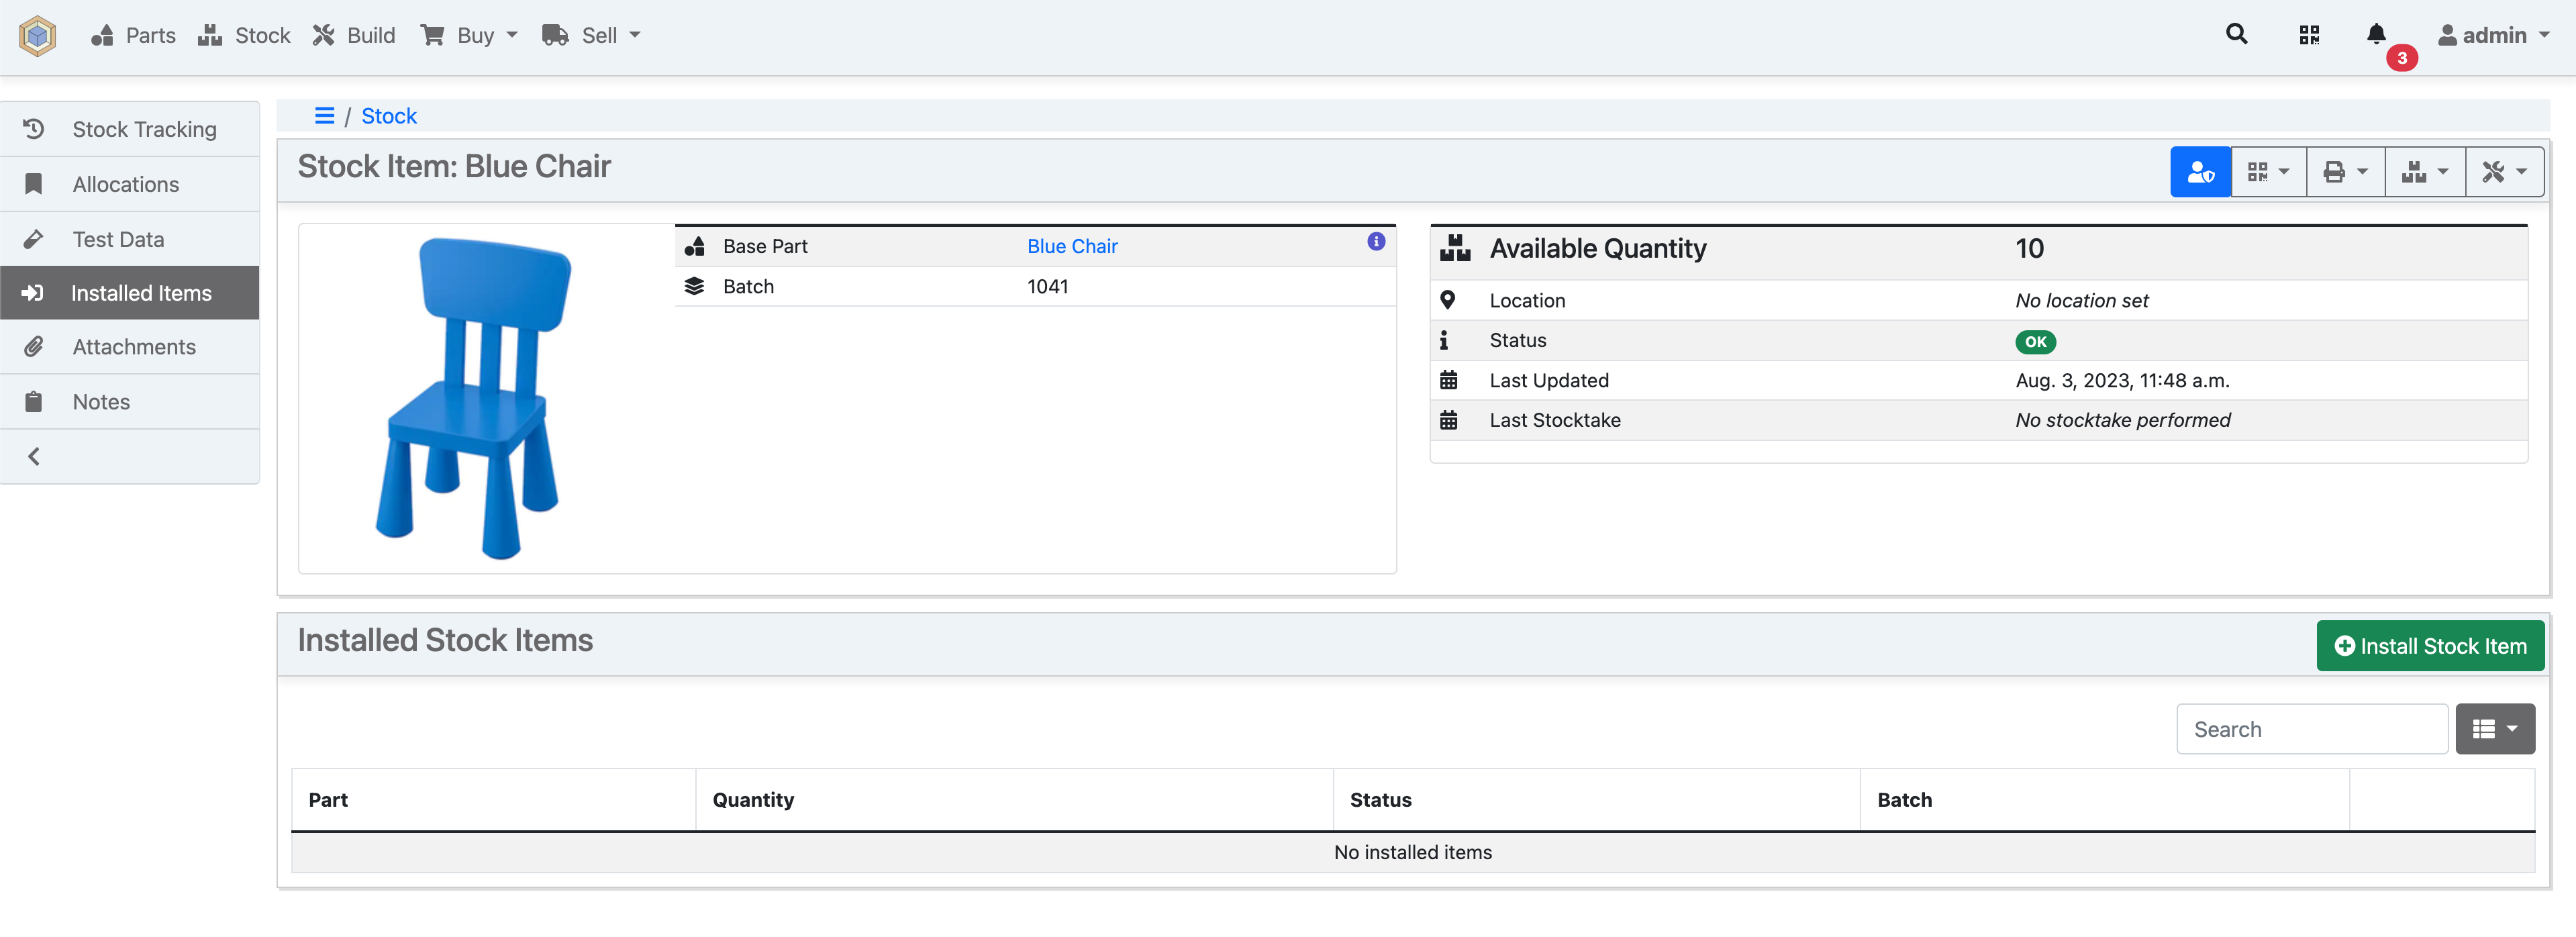The image size is (2576, 937).
Task: Open the Notes panel
Action: (101, 401)
